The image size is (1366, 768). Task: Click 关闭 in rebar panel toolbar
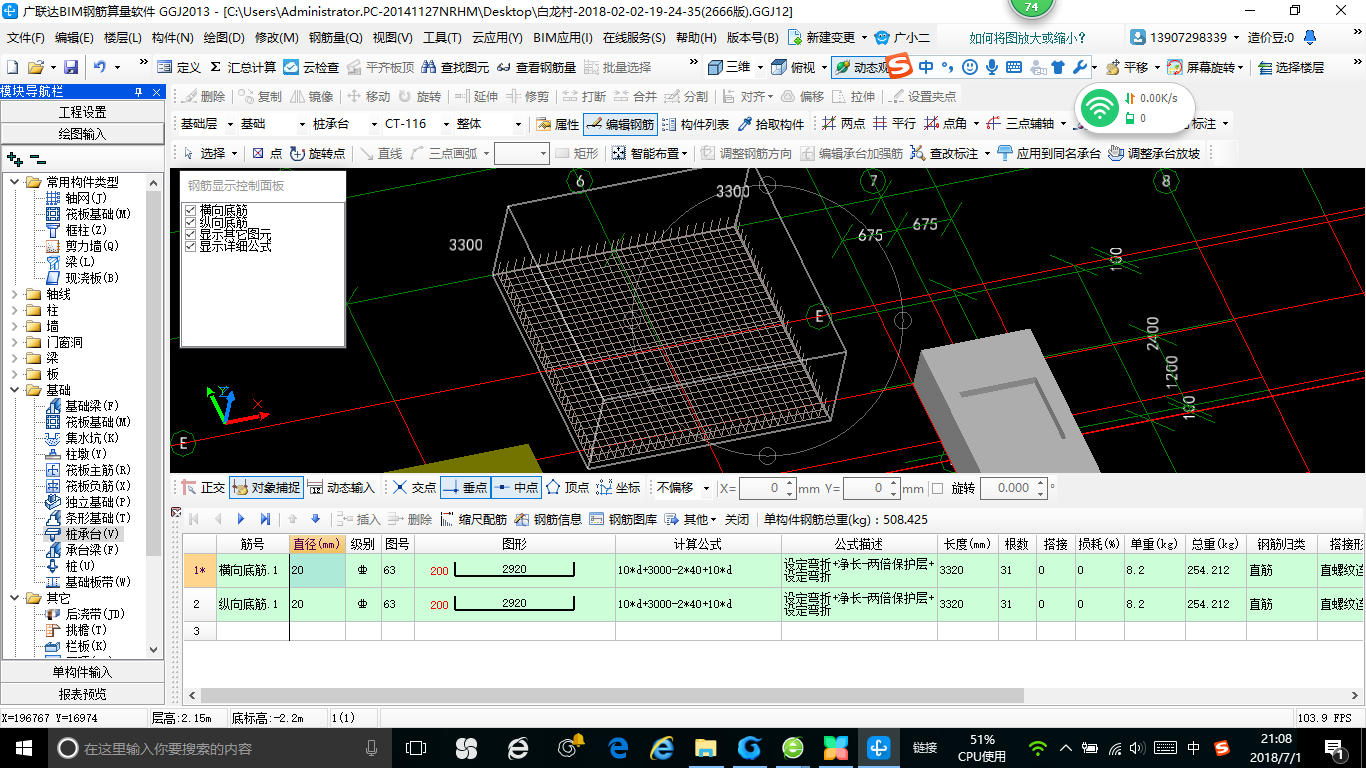click(737, 519)
